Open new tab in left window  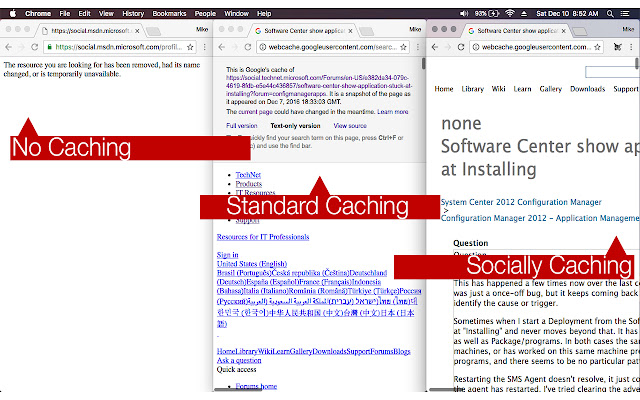[153, 31]
